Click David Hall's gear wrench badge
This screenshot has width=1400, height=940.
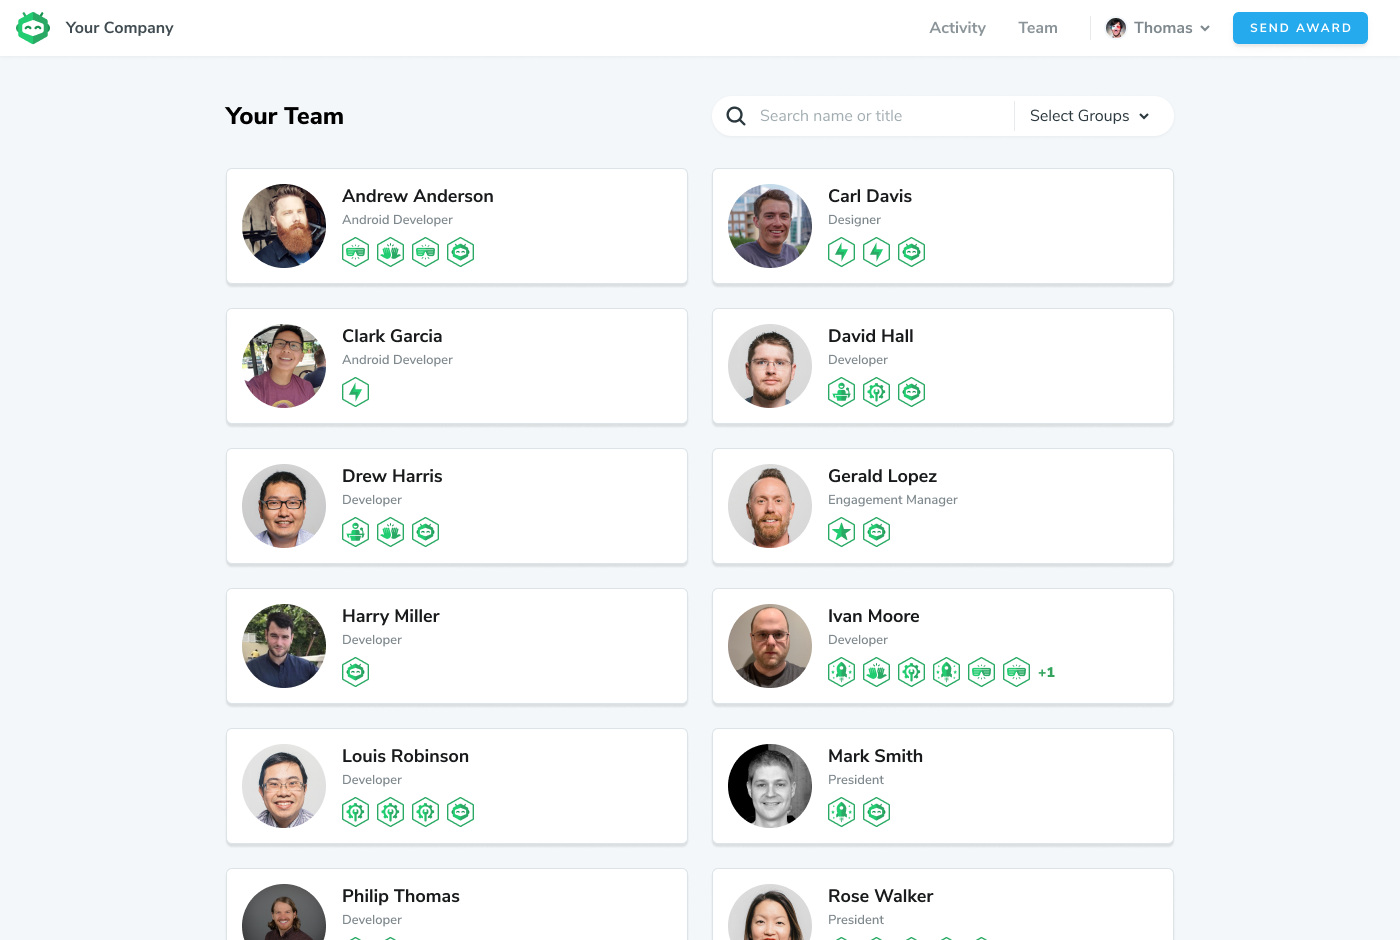(x=876, y=392)
